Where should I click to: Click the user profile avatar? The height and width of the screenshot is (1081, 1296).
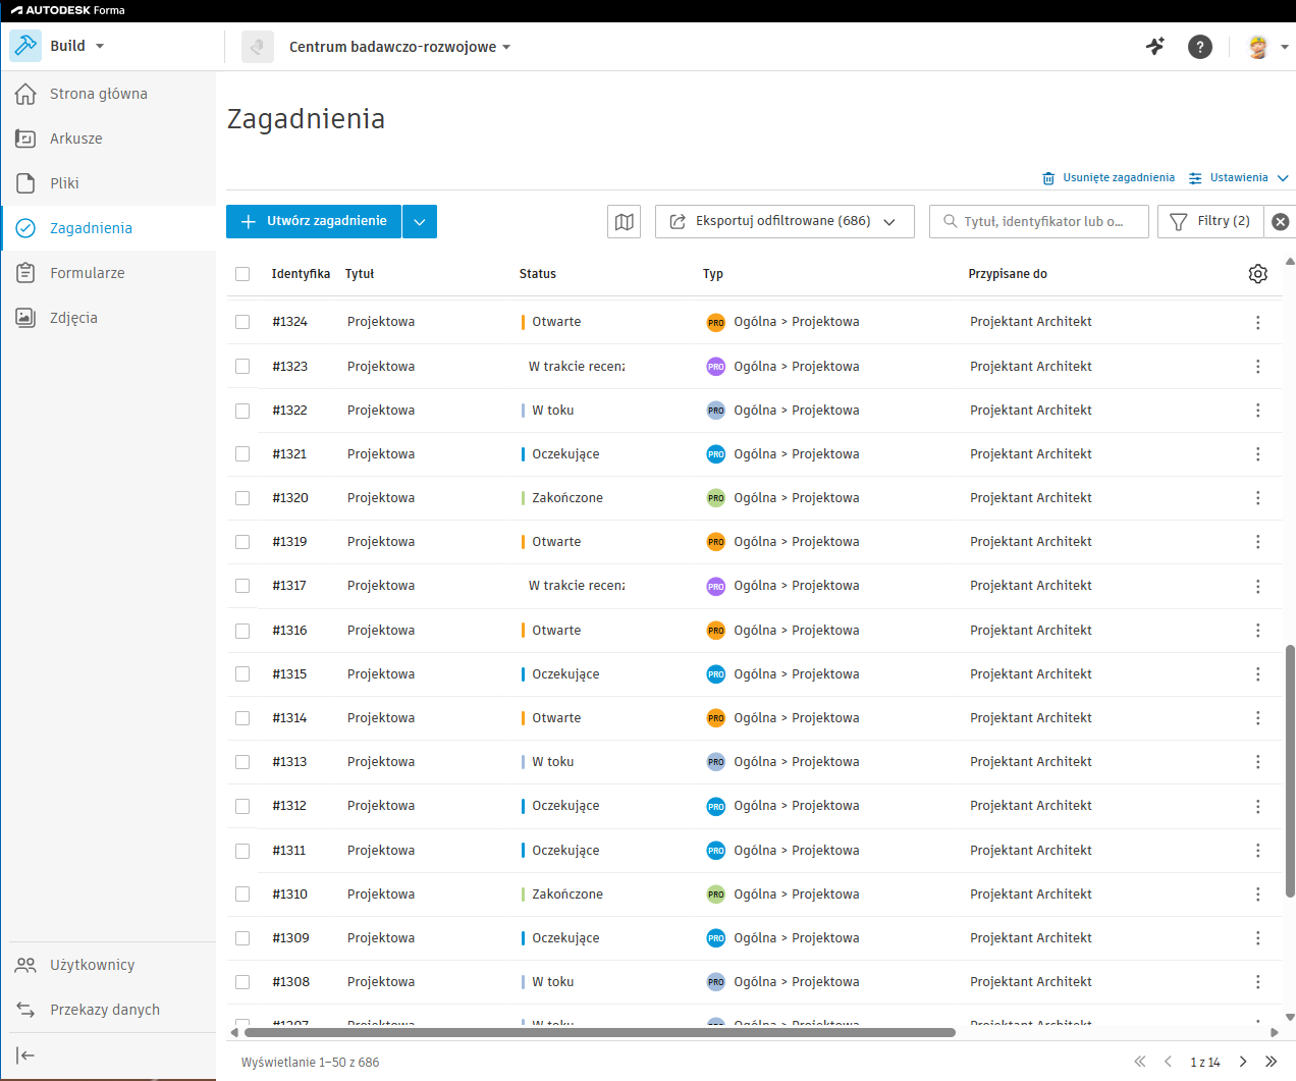1258,46
